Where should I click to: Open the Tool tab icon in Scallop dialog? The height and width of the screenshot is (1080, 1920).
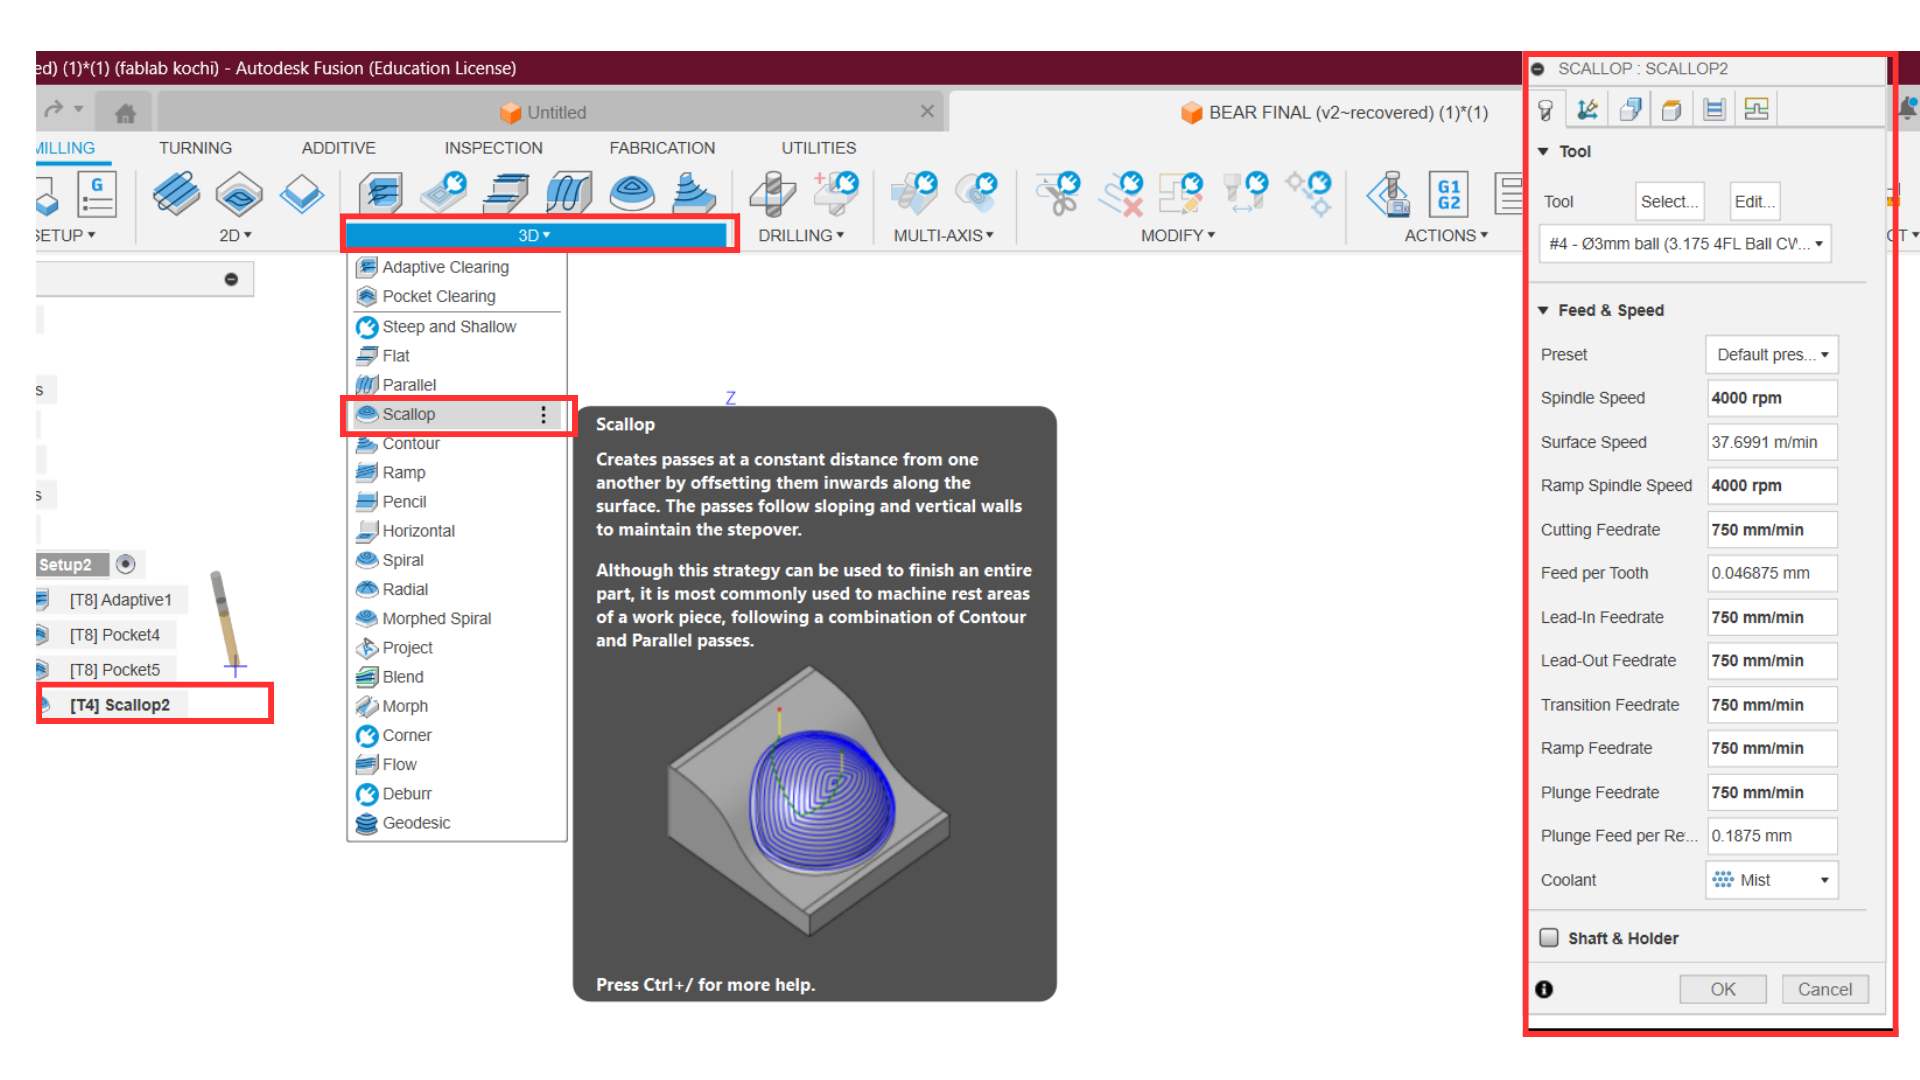pyautogui.click(x=1546, y=109)
